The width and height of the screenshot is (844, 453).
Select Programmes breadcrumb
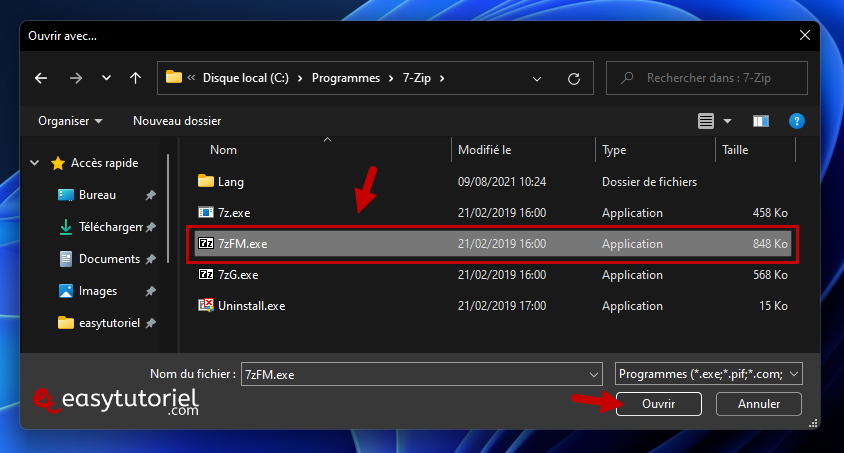[x=346, y=78]
